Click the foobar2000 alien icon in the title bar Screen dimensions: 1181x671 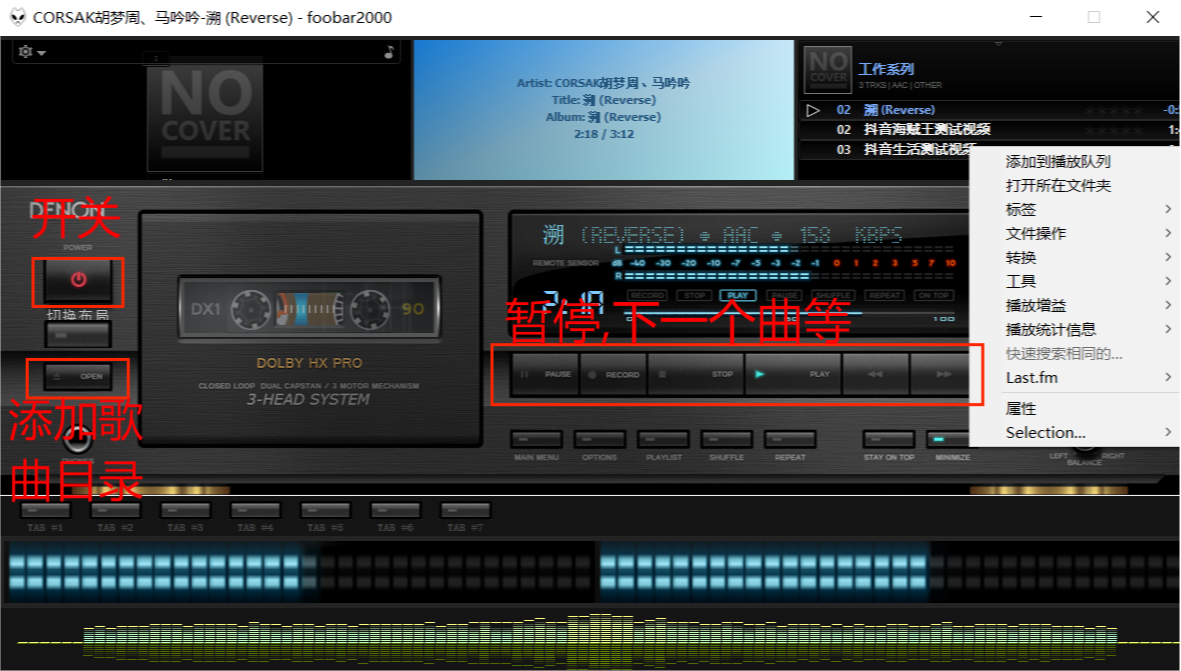(x=17, y=17)
